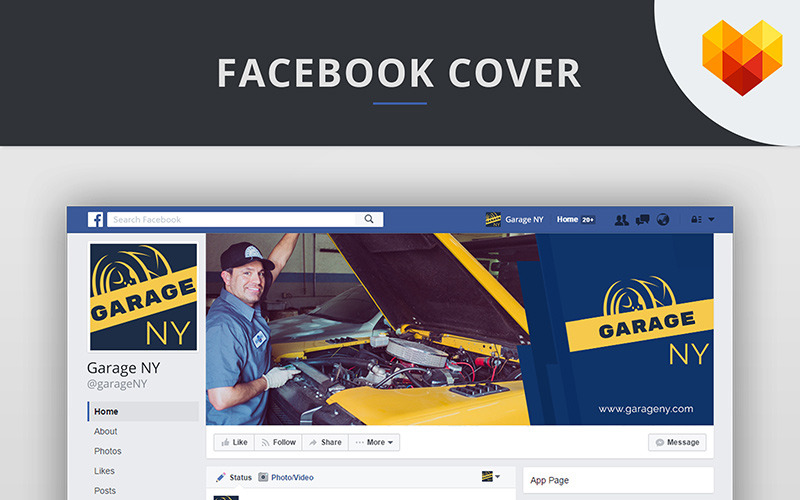Open Garage NY profile name link in top bar

(x=524, y=219)
